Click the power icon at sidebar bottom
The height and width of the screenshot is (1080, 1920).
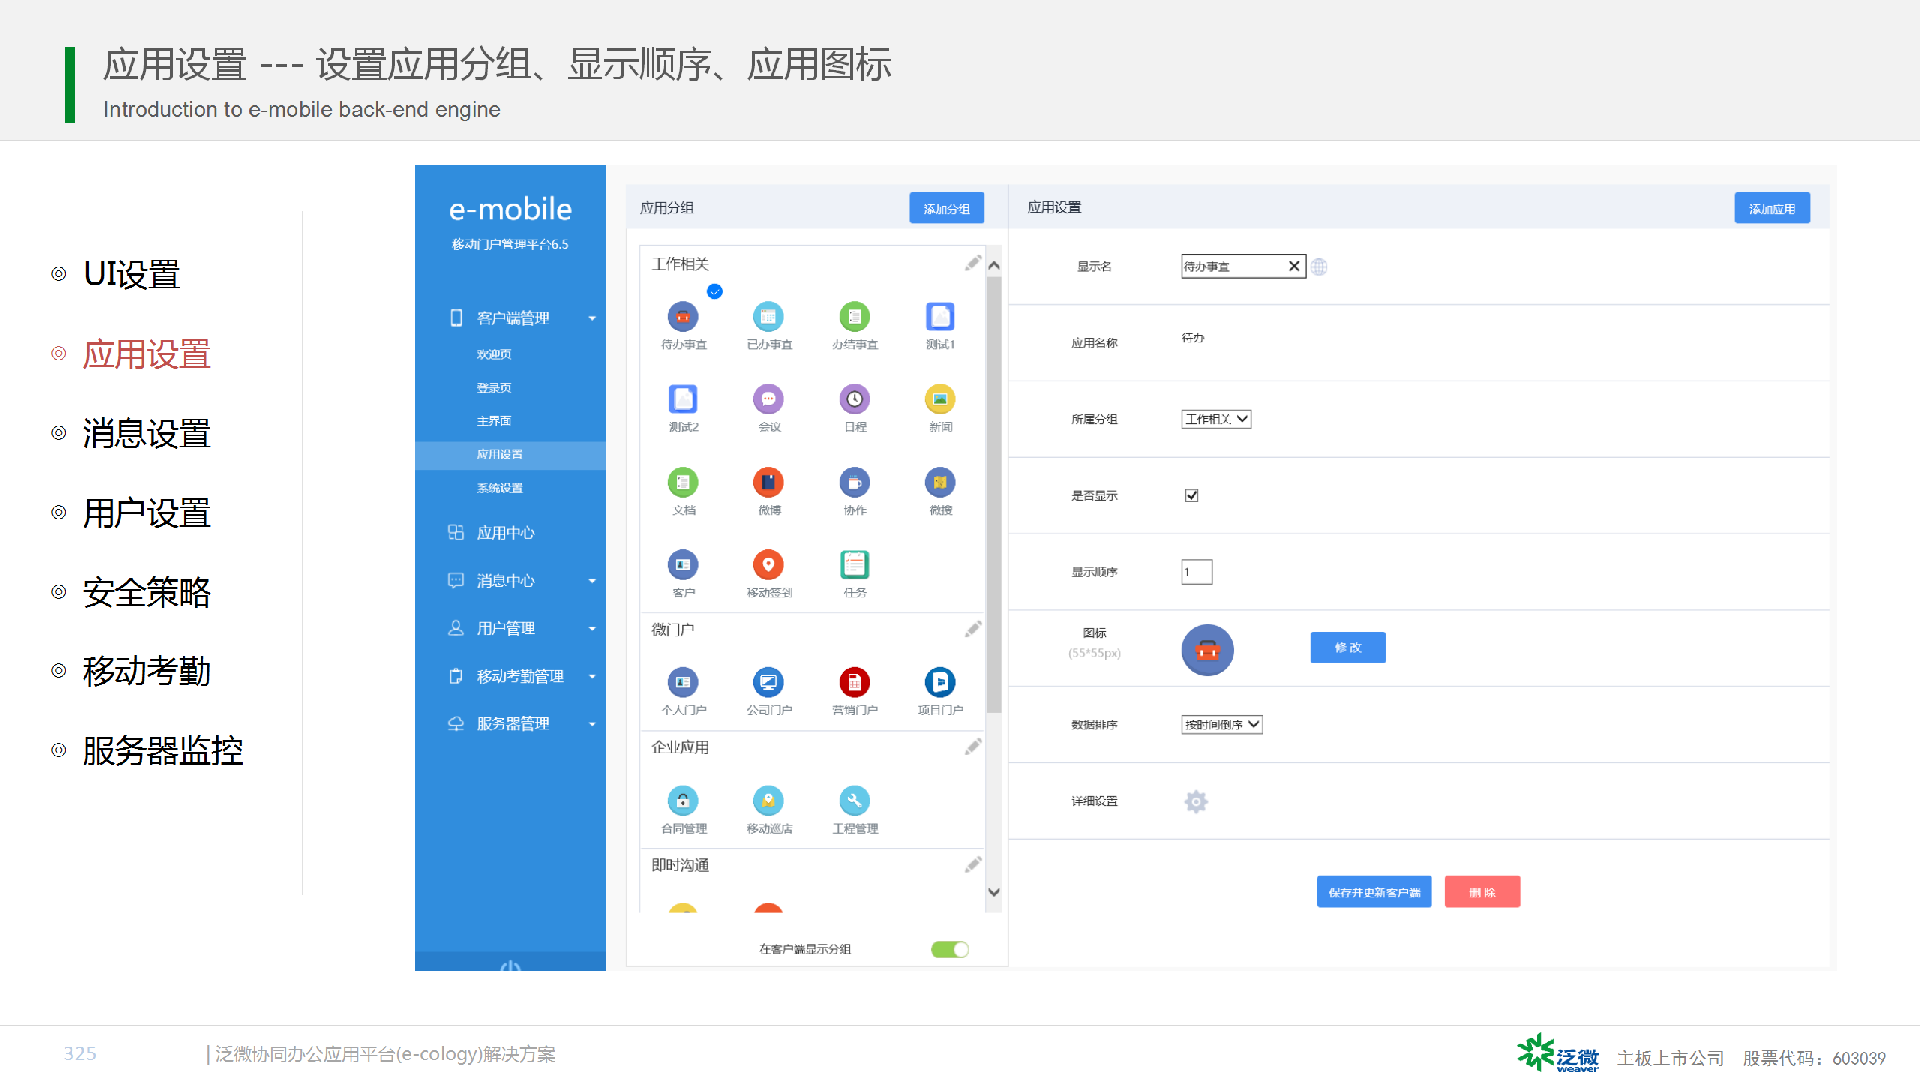[x=510, y=966]
